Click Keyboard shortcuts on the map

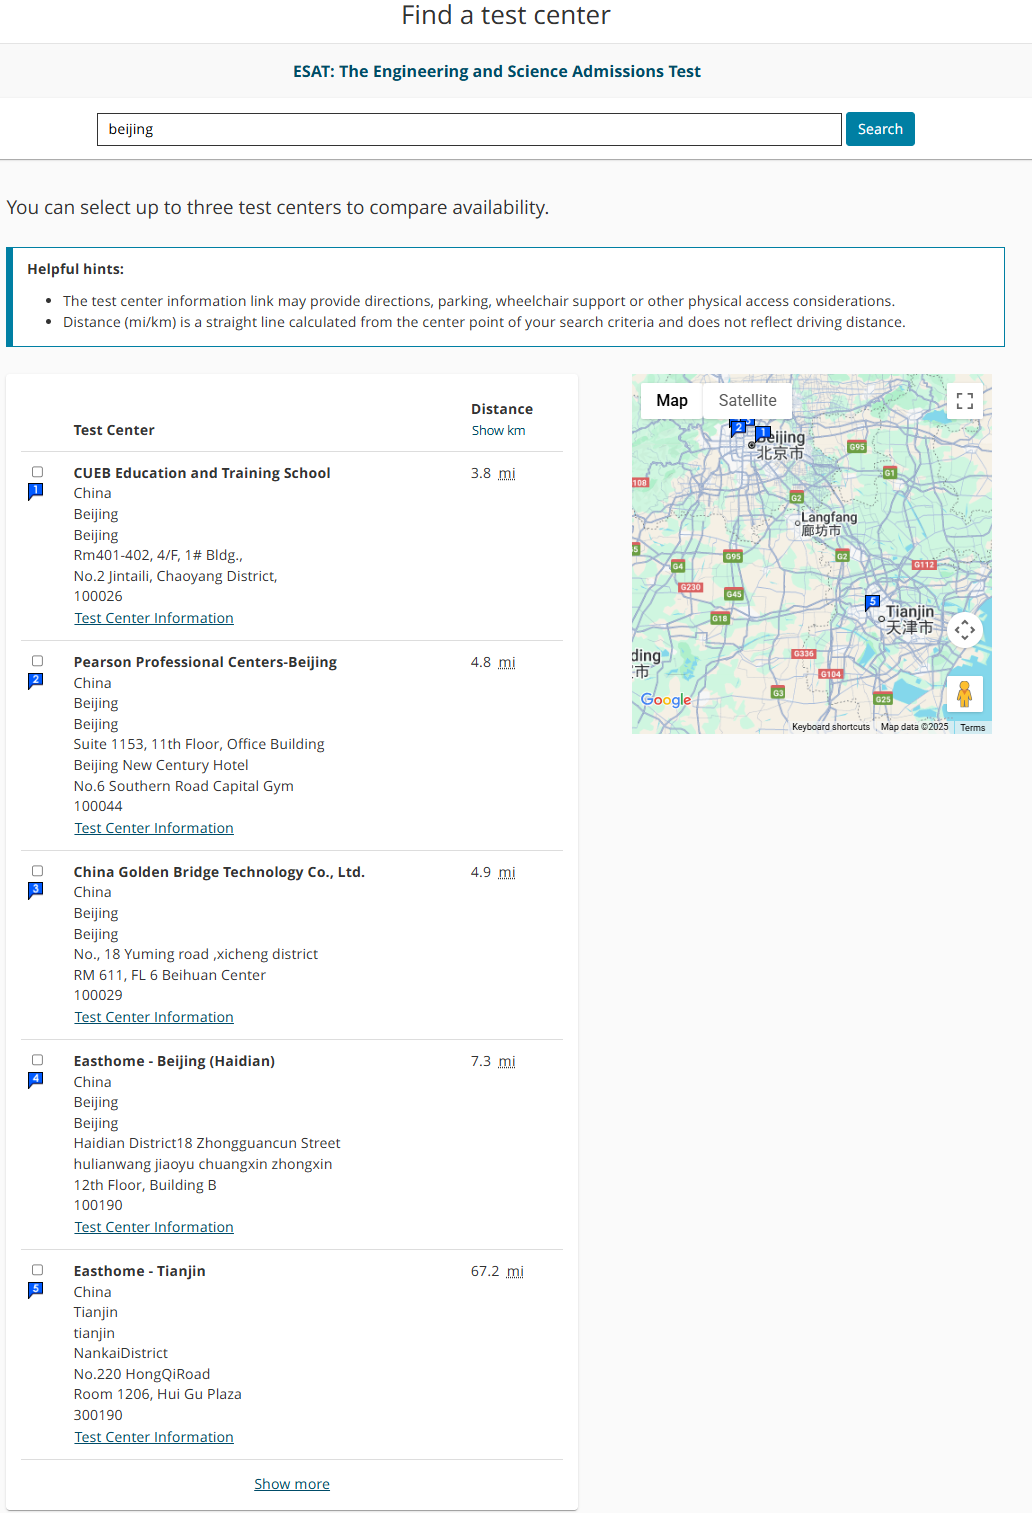point(831,727)
